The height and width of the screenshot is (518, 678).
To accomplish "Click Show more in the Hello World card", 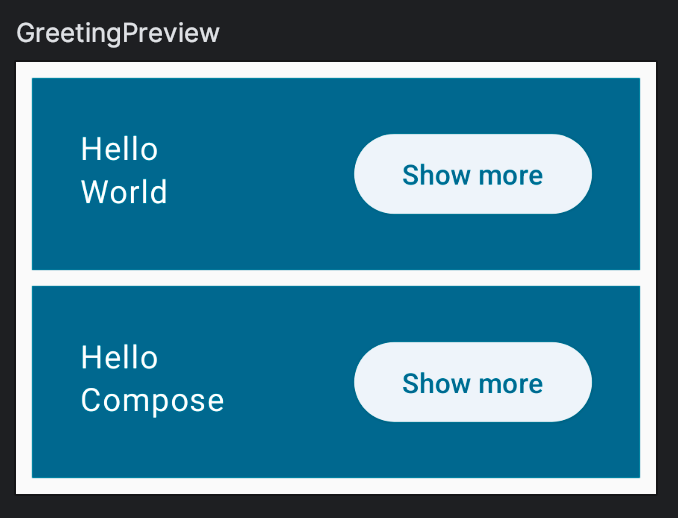I will (472, 175).
